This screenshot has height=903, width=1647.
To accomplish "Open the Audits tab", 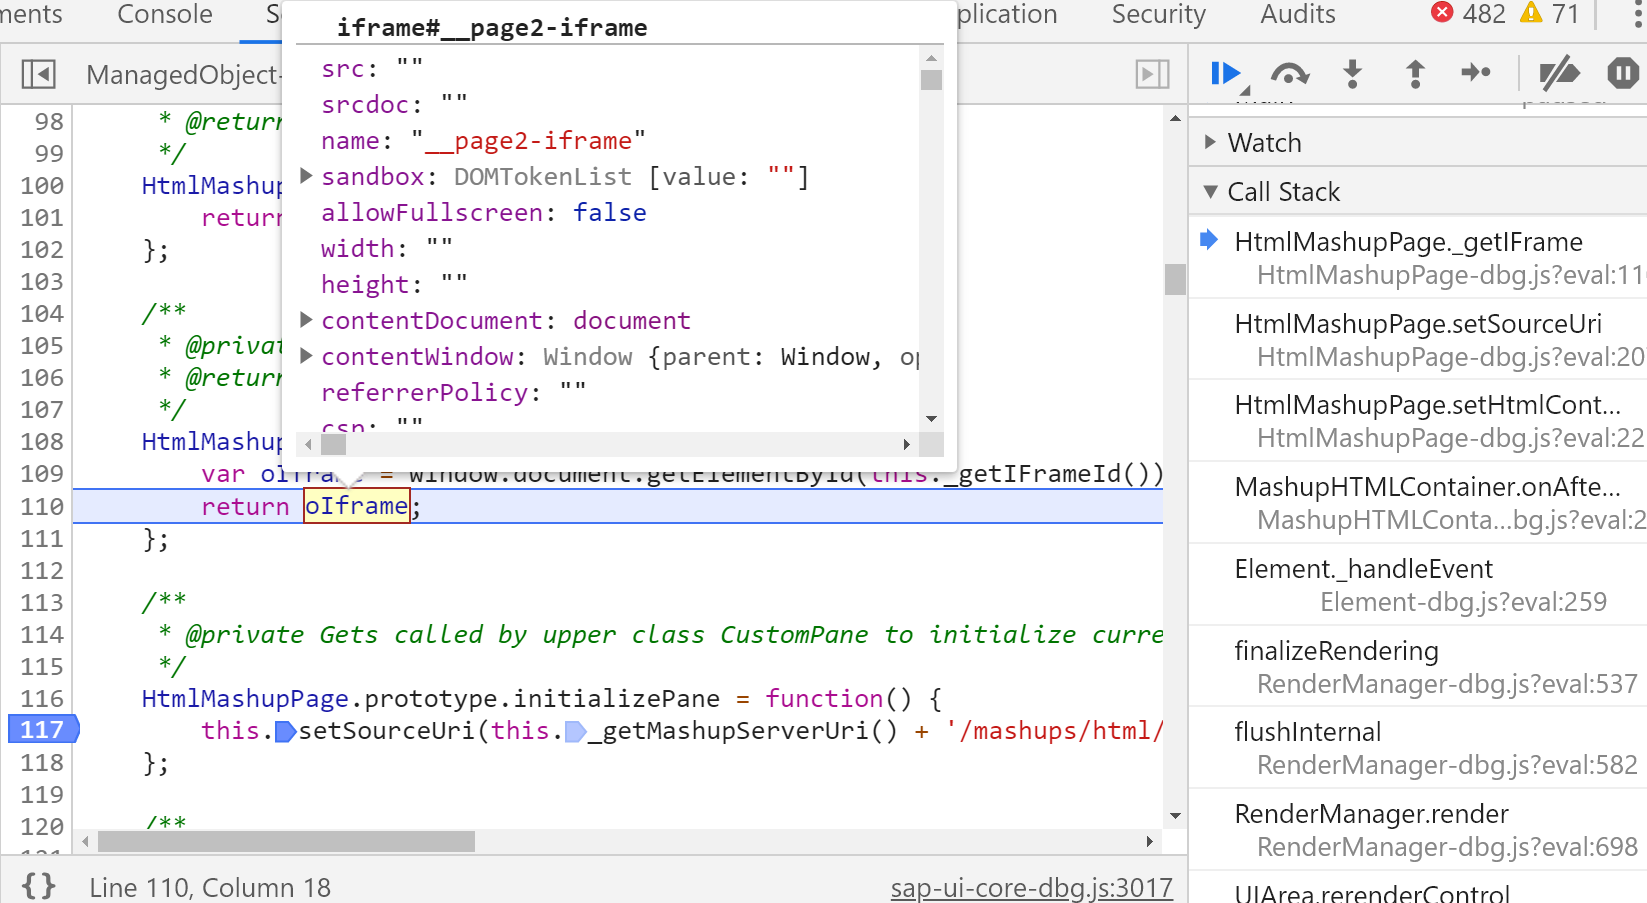I will tap(1298, 14).
